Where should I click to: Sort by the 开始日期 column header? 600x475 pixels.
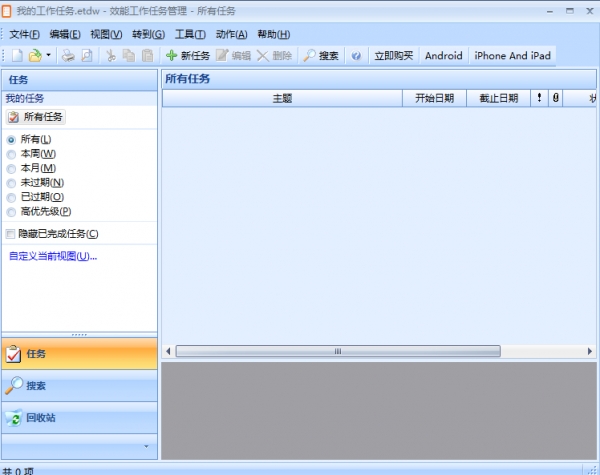pyautogui.click(x=434, y=98)
